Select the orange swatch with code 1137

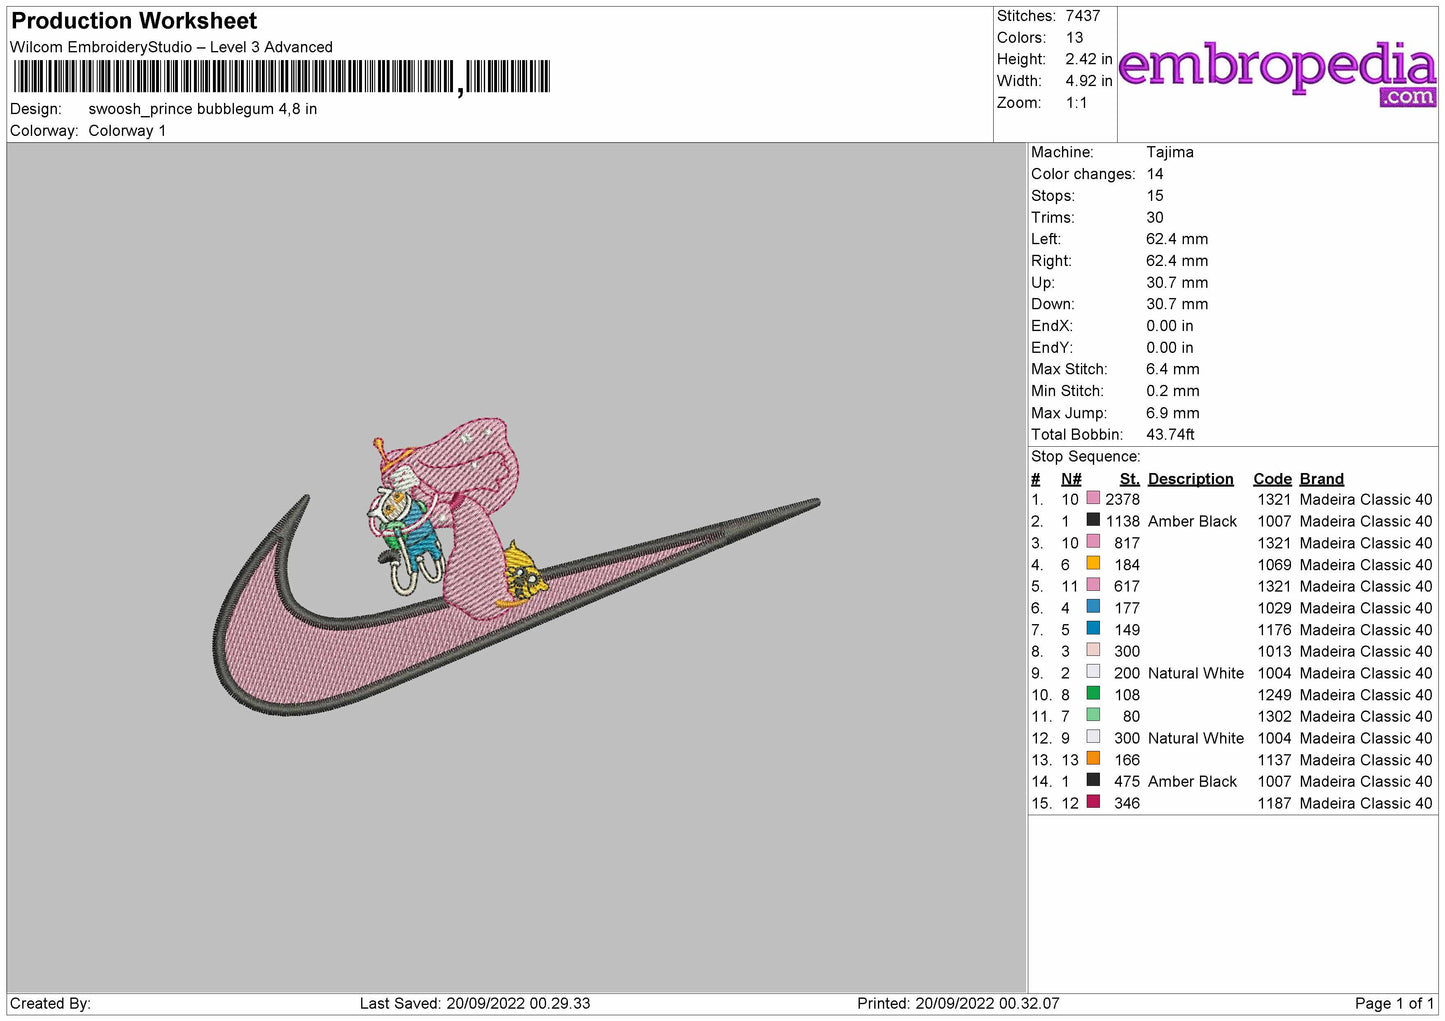pos(1093,758)
